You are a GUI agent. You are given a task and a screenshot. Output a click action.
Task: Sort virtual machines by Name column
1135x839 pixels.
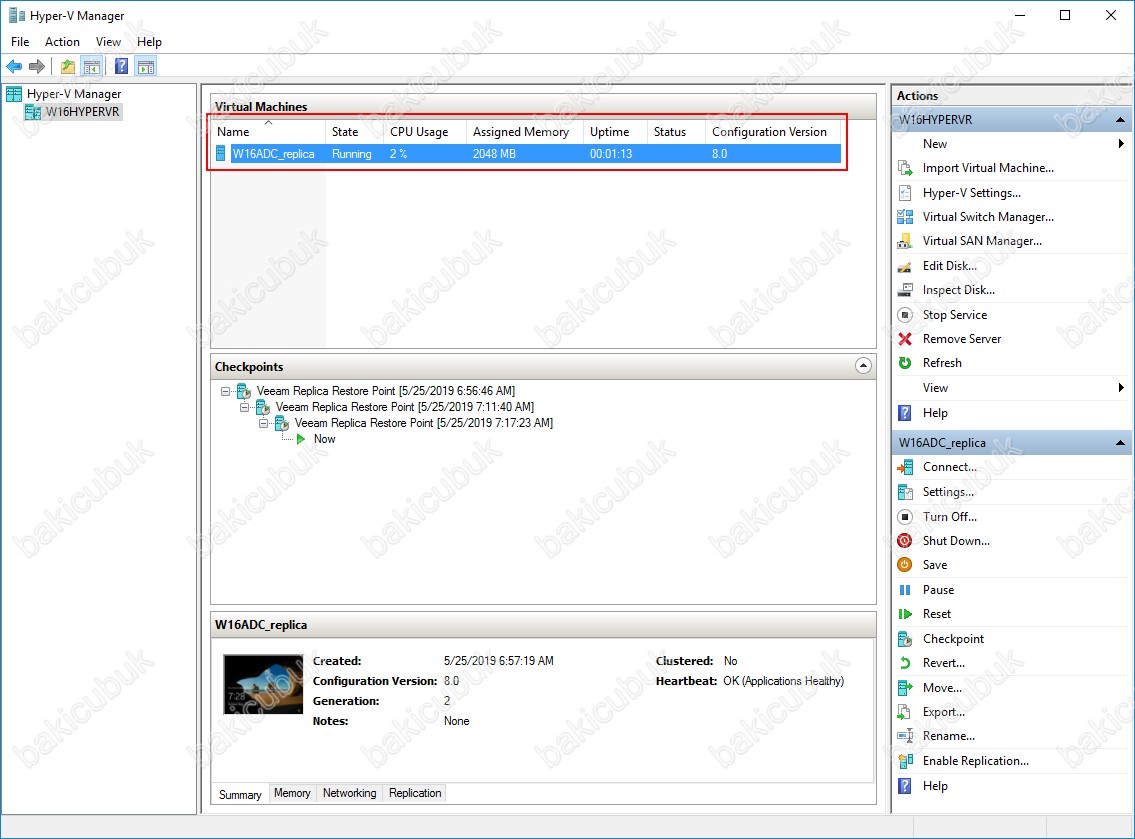(268, 132)
